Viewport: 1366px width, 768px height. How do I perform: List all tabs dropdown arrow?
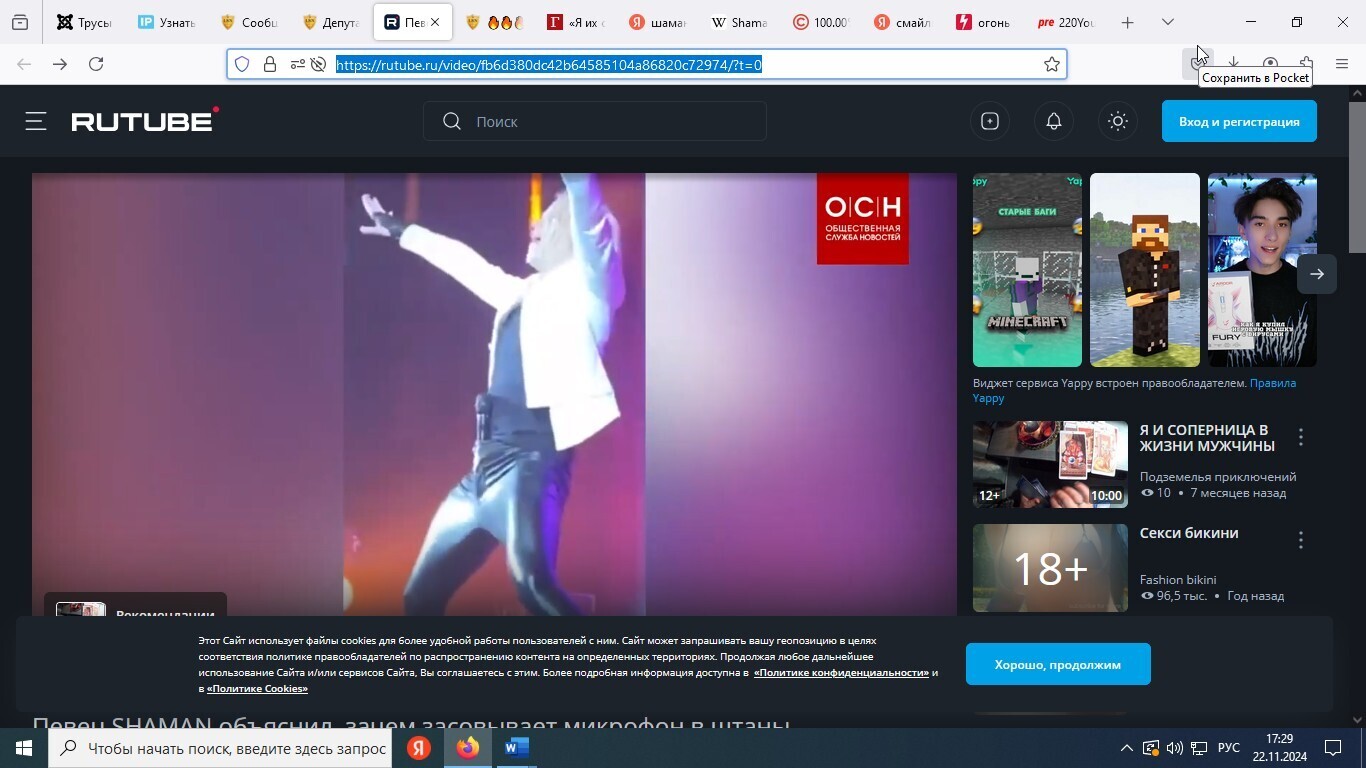[x=1167, y=22]
